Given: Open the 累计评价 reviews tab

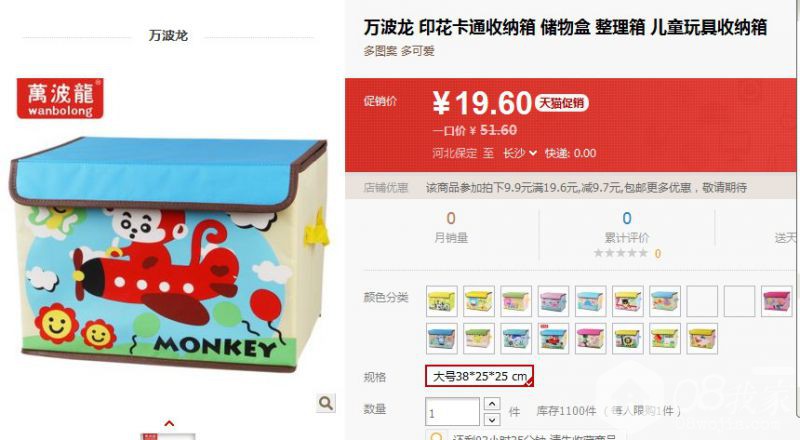Looking at the screenshot, I should pos(627,237).
